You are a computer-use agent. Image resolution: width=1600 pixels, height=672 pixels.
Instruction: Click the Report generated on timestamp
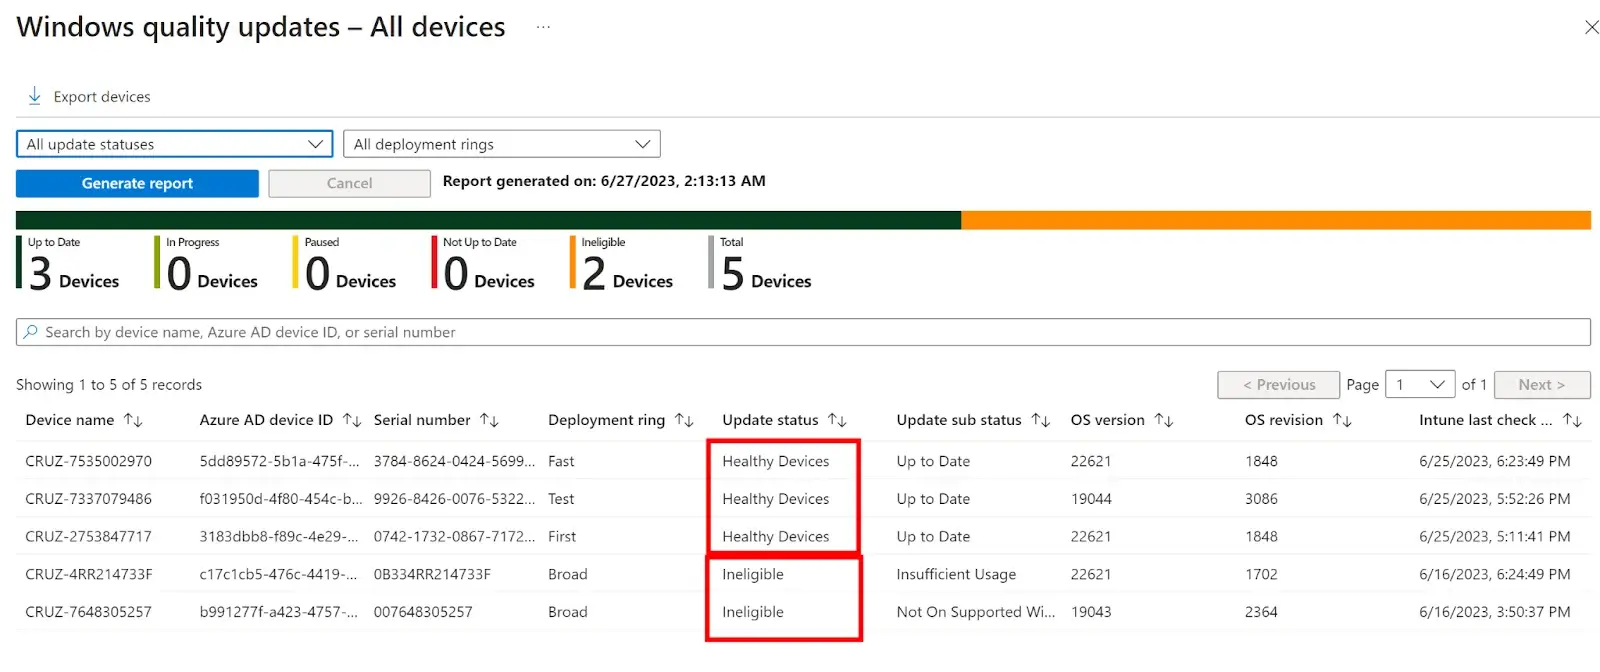[x=604, y=181]
